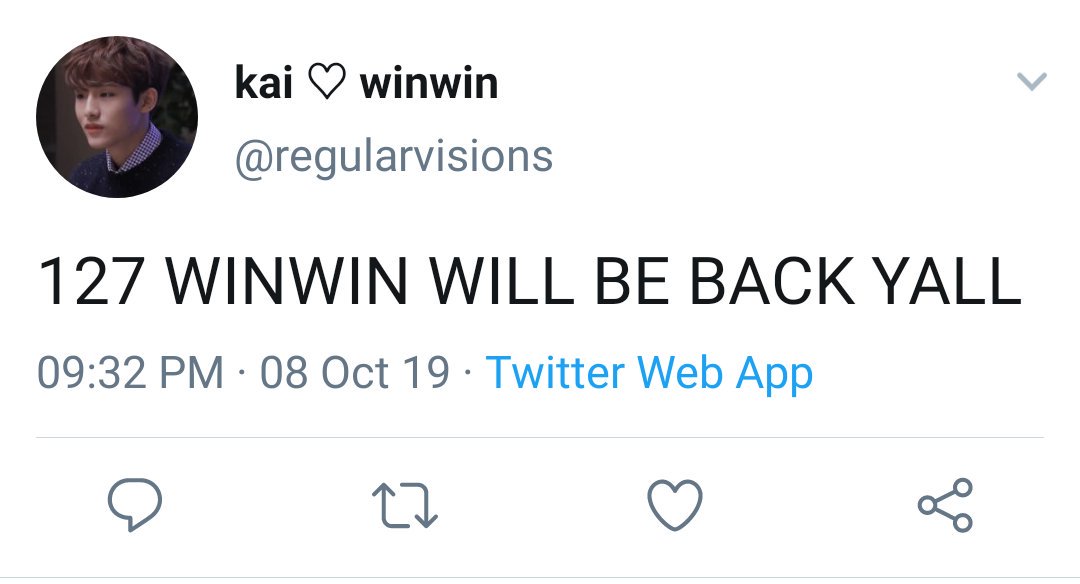
Task: Open profile via the name 'kai'
Action: pyautogui.click(x=264, y=83)
